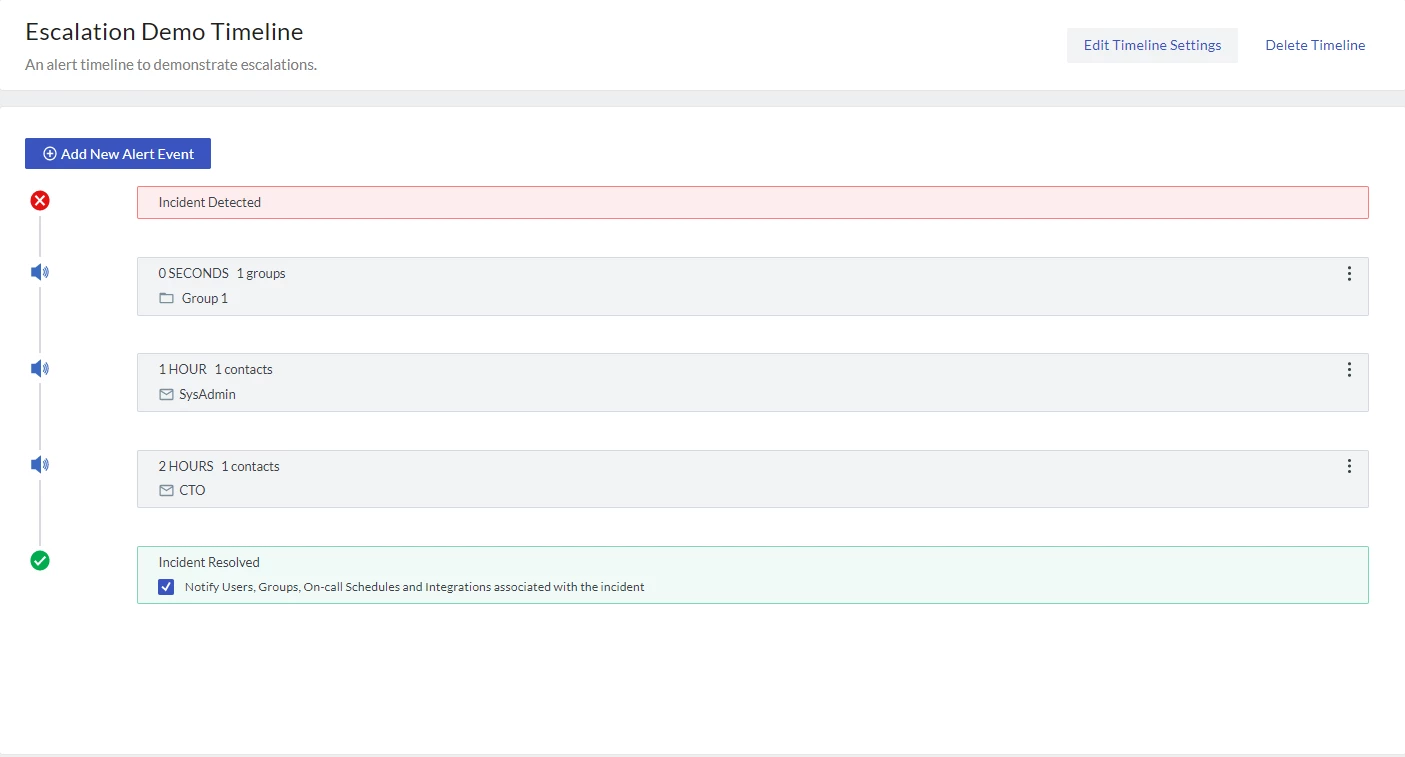1405x757 pixels.
Task: Click the Group 1 label
Action: [205, 298]
